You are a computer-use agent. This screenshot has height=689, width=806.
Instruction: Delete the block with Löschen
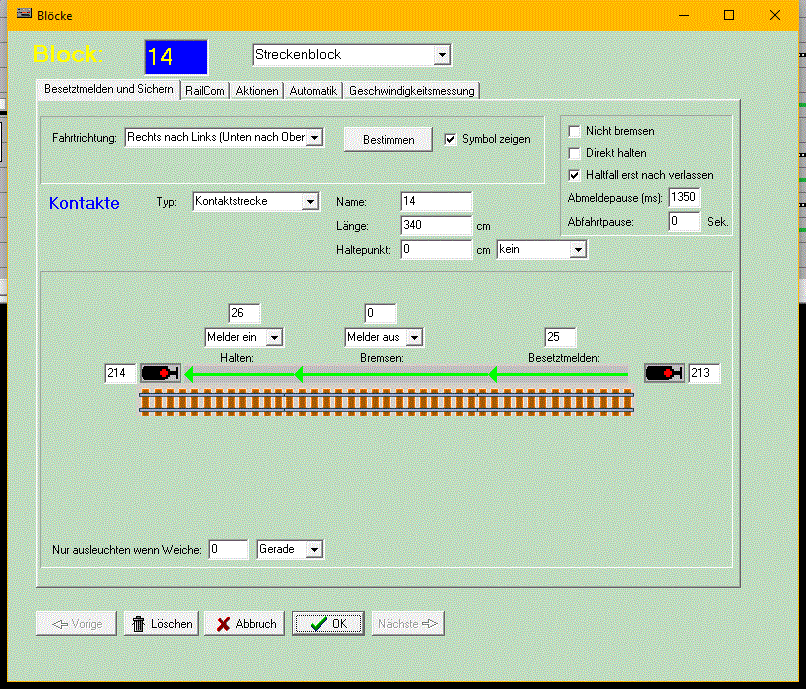161,624
